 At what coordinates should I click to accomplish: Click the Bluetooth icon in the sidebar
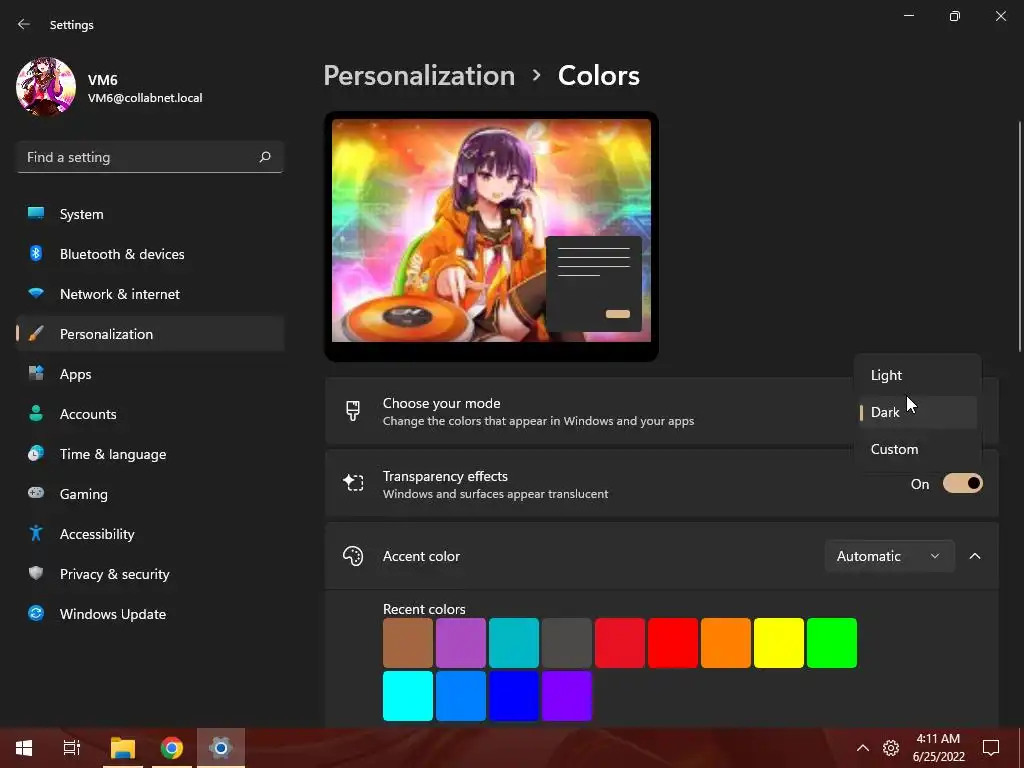(x=36, y=253)
